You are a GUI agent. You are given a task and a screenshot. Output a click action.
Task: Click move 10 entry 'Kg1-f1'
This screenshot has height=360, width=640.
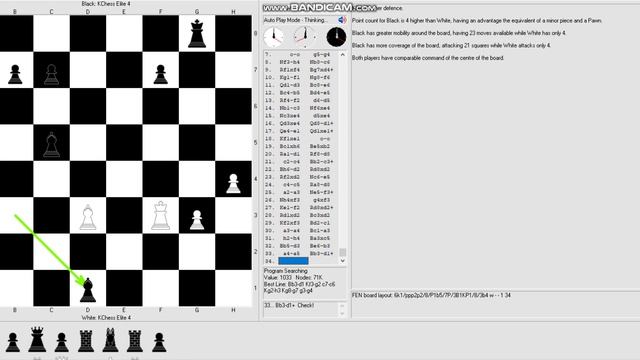(289, 77)
